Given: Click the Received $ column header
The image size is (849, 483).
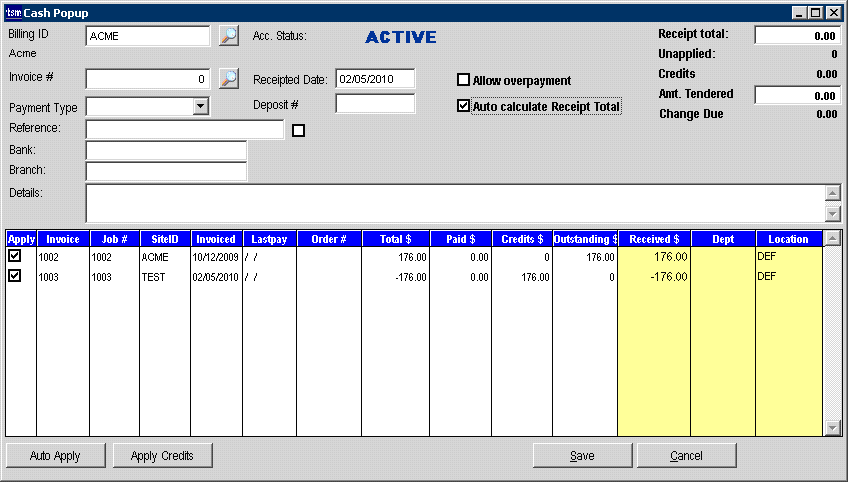Looking at the screenshot, I should [x=654, y=239].
